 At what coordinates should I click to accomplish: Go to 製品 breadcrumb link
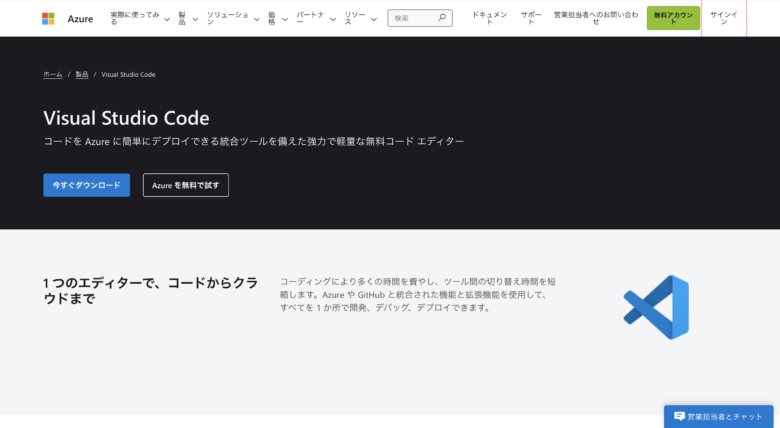(x=82, y=75)
